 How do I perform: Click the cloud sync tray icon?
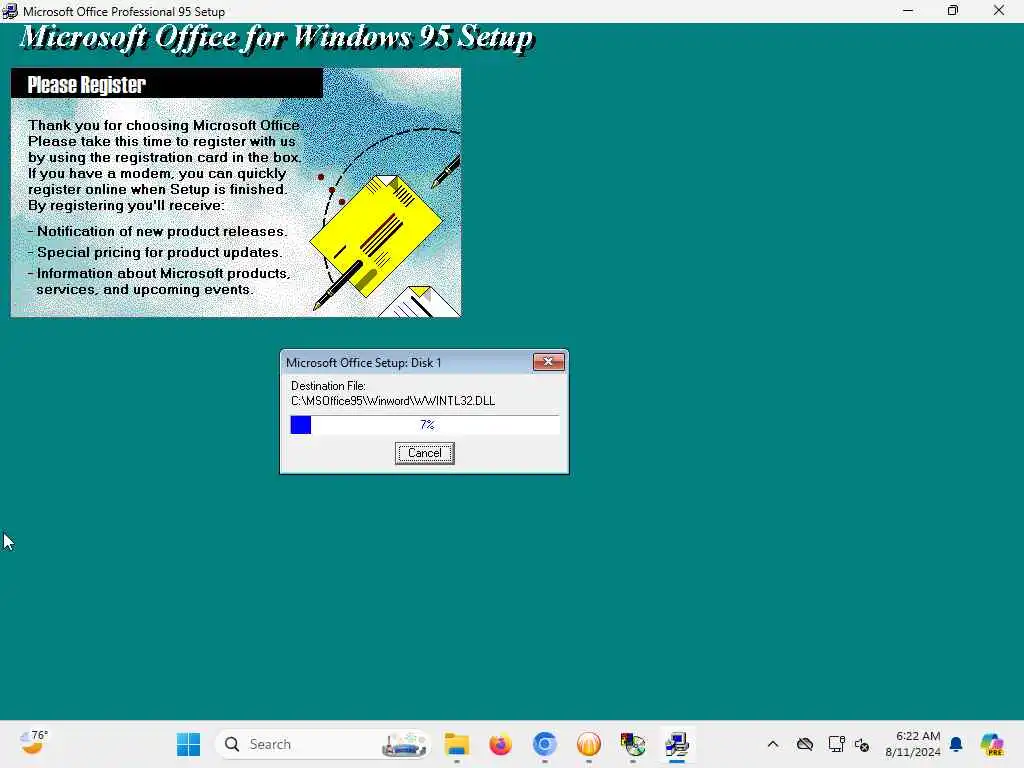click(x=805, y=744)
